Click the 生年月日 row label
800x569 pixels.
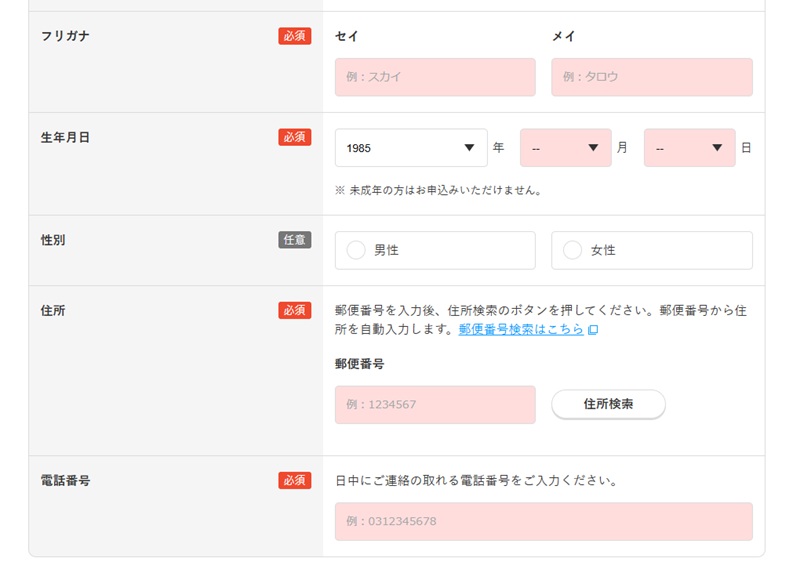[x=65, y=137]
